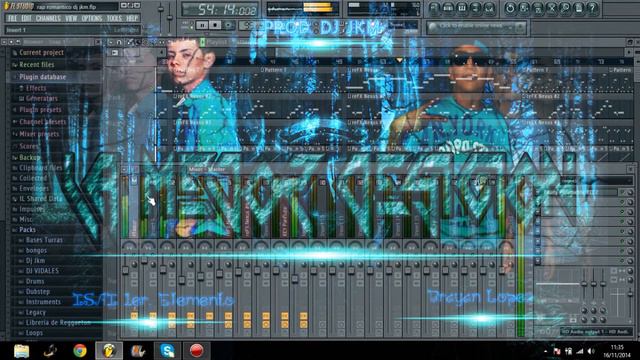
Task: Expand the Channel presets folder
Action: [42, 122]
